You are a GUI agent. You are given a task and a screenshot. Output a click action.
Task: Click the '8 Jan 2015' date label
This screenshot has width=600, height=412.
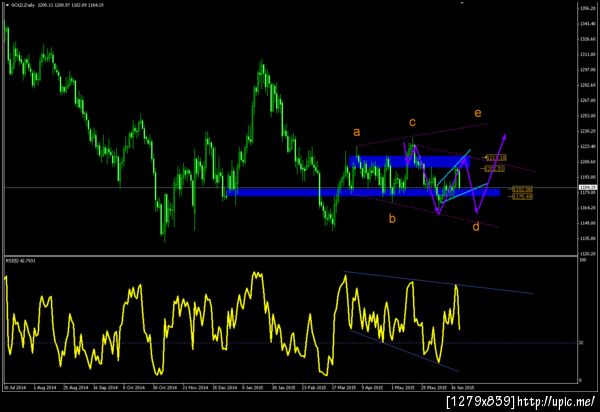point(254,387)
